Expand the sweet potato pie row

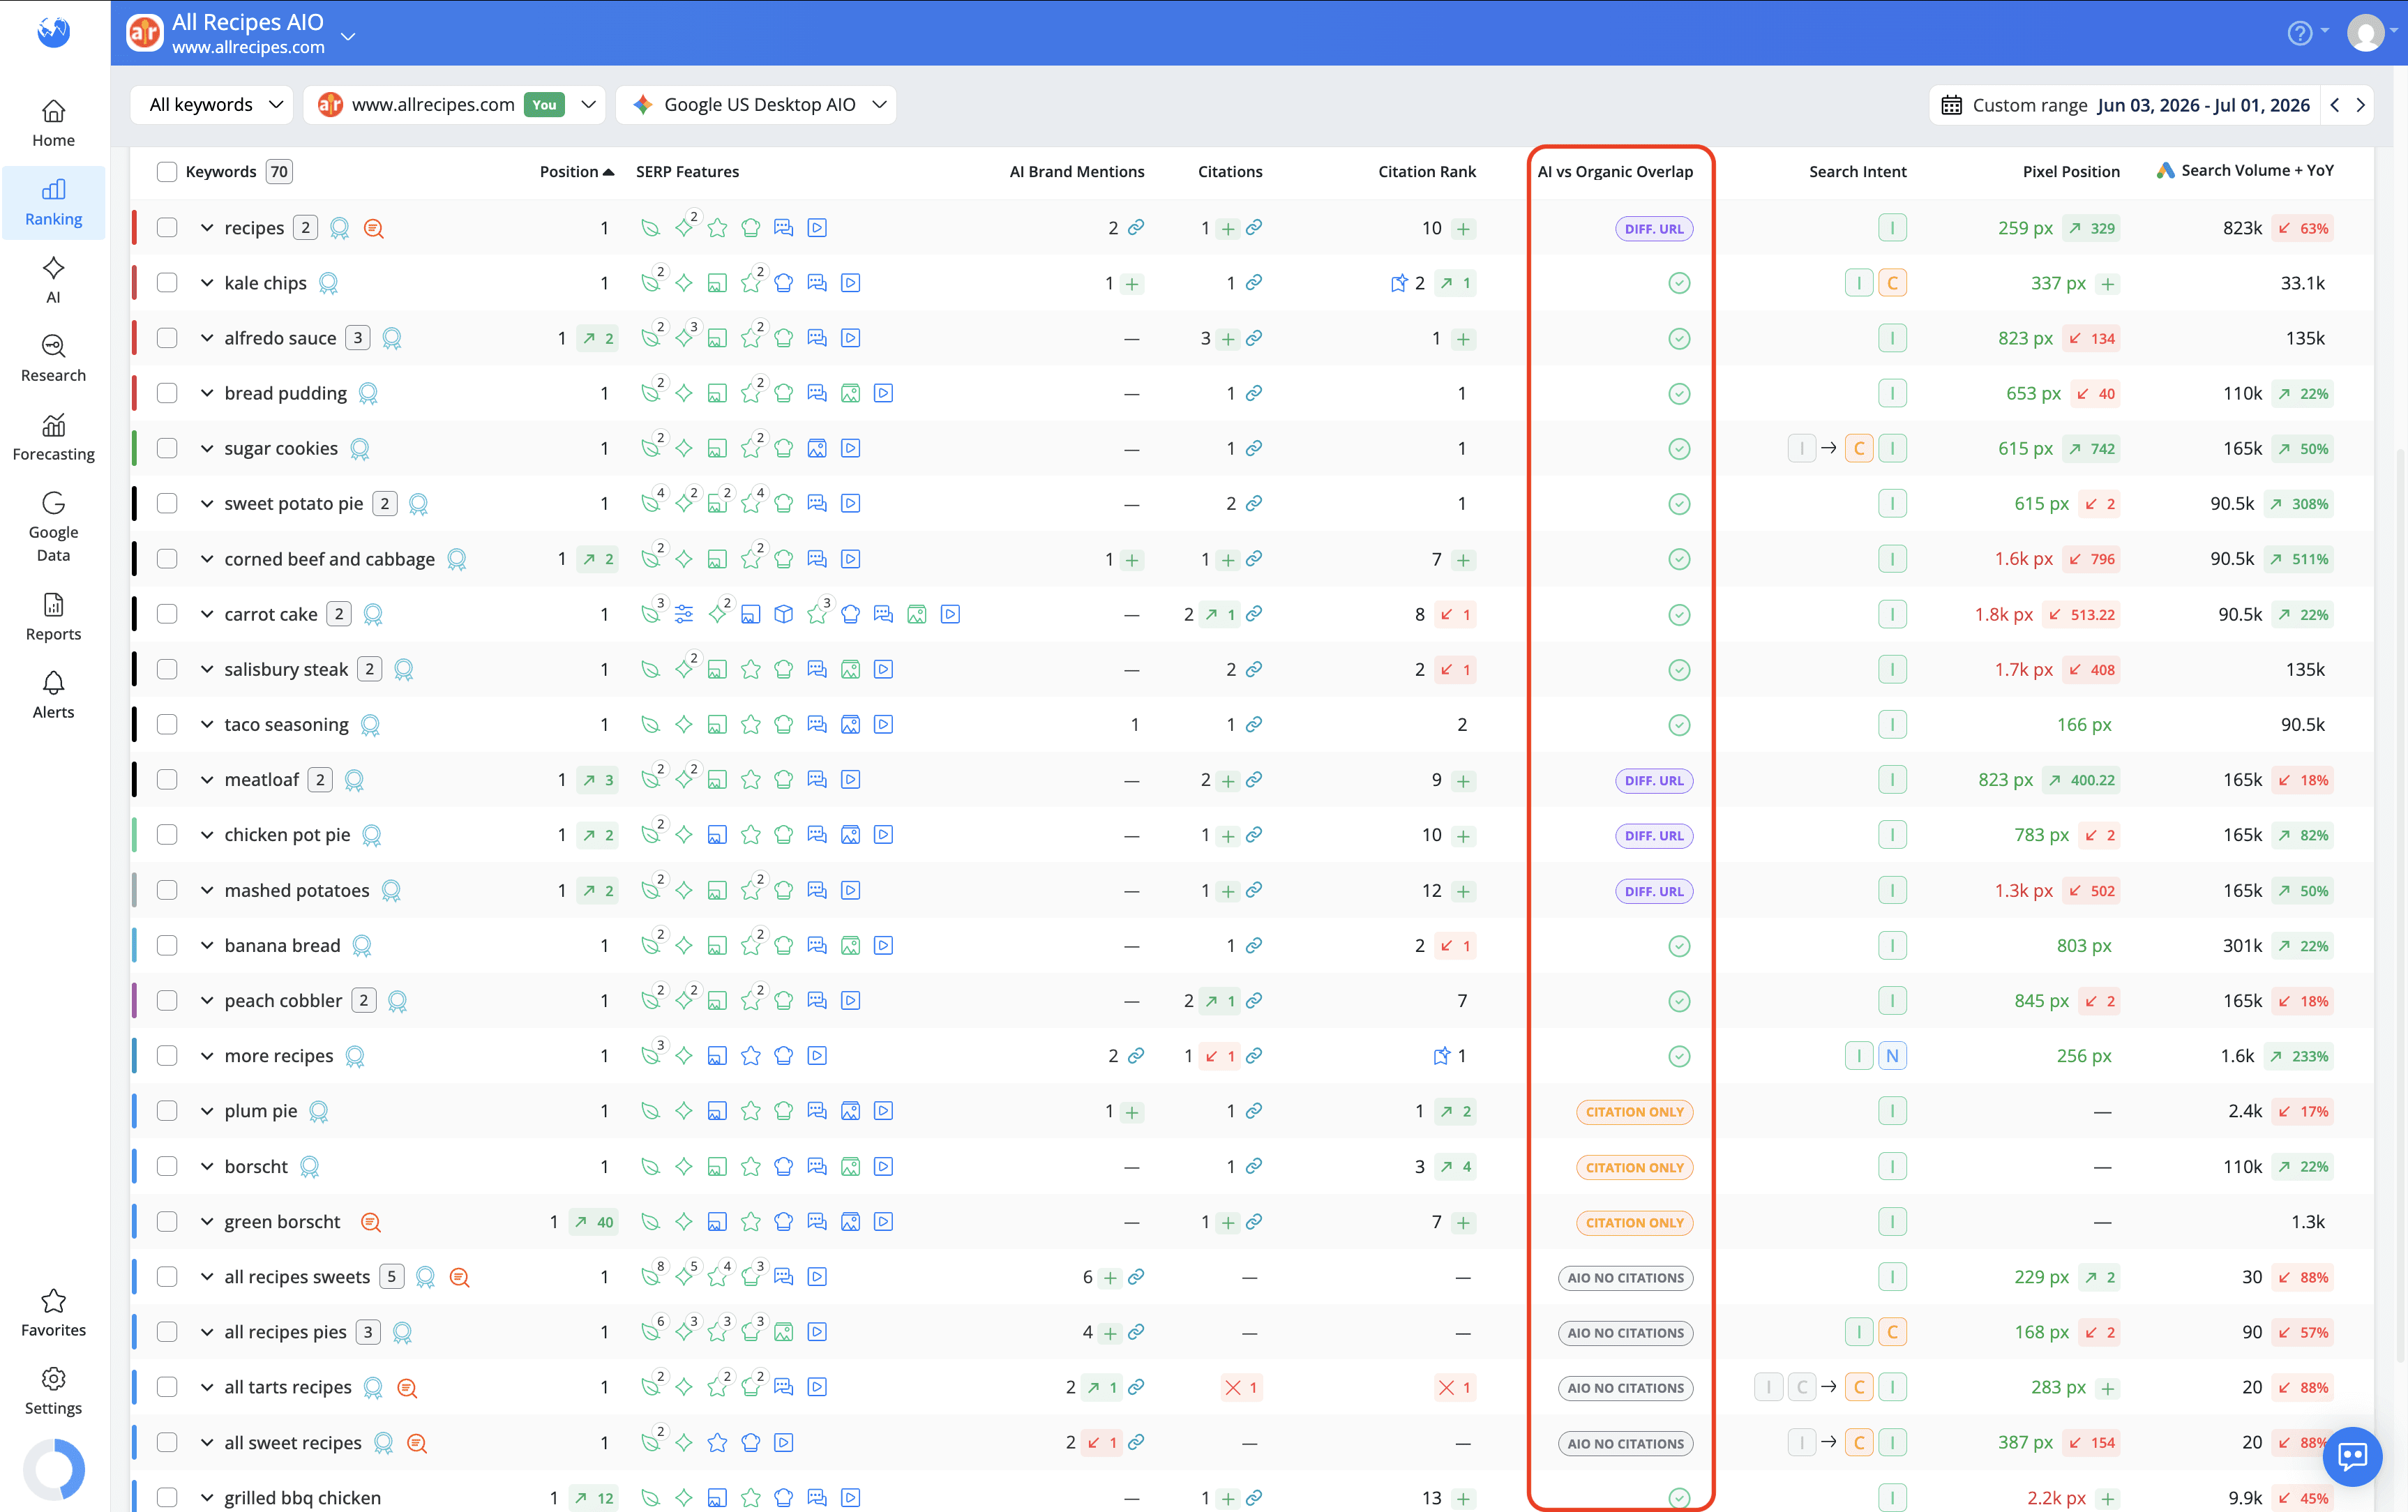207,504
